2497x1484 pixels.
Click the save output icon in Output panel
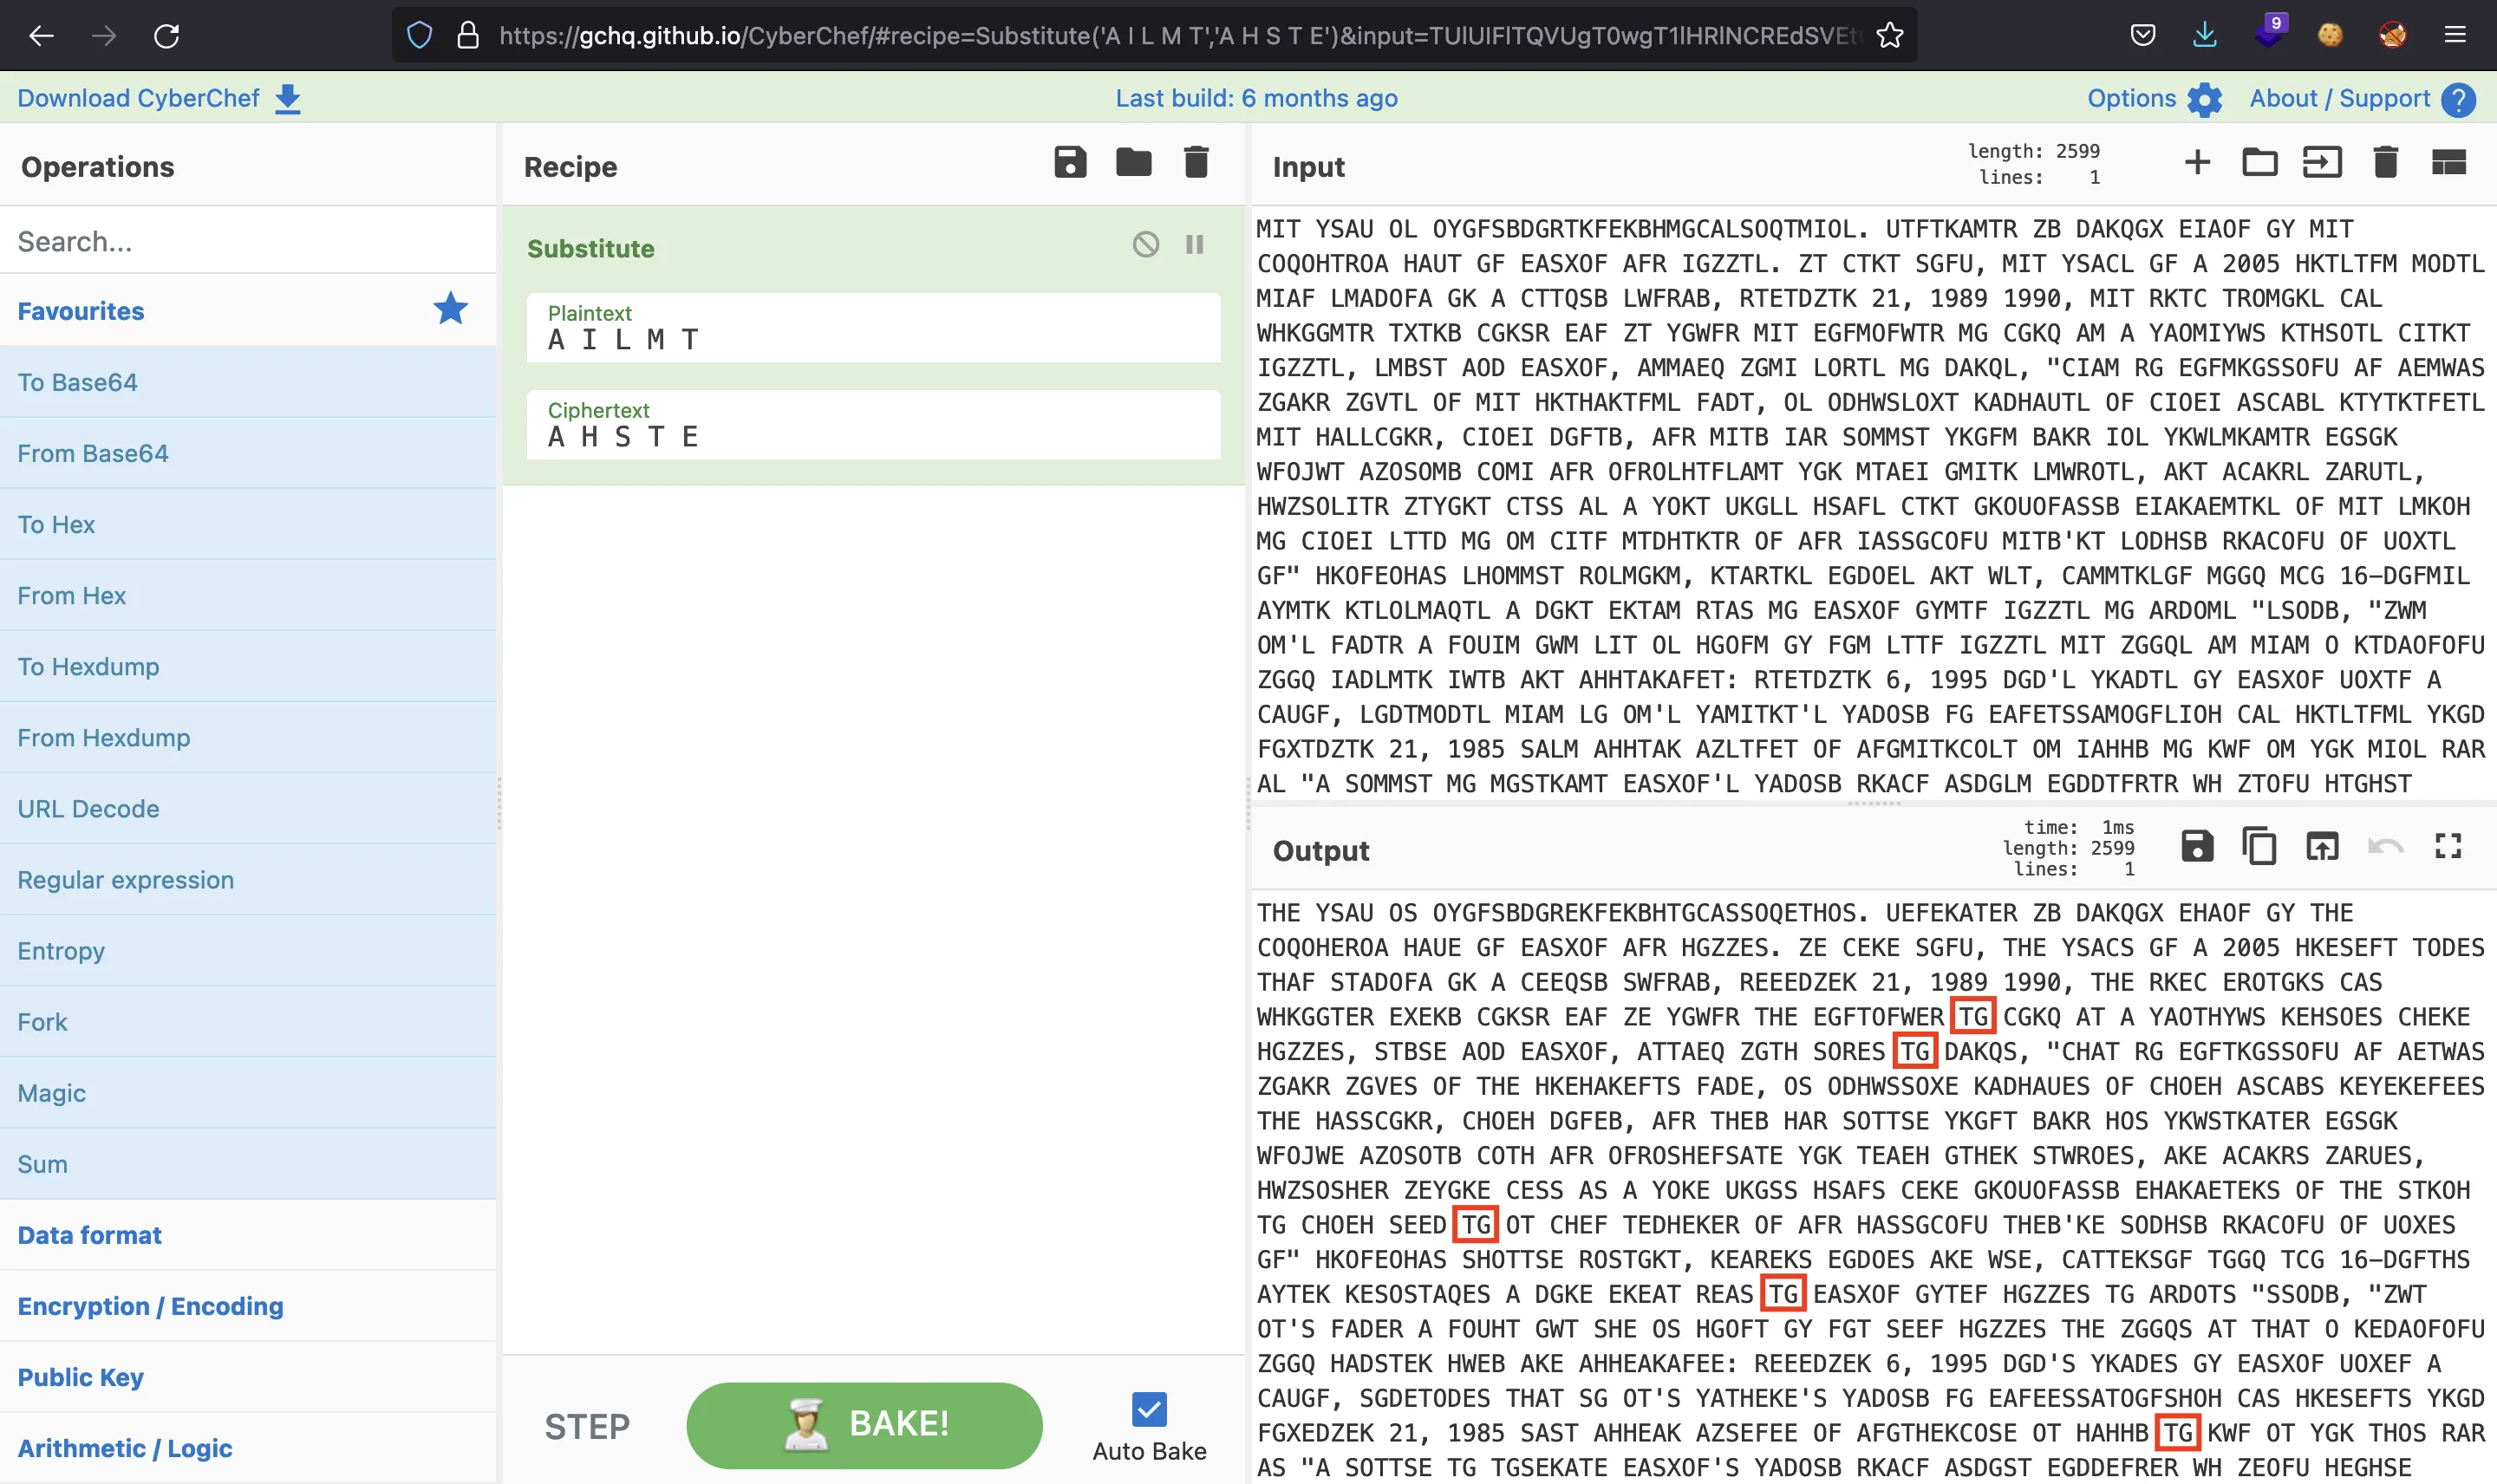pos(2197,848)
